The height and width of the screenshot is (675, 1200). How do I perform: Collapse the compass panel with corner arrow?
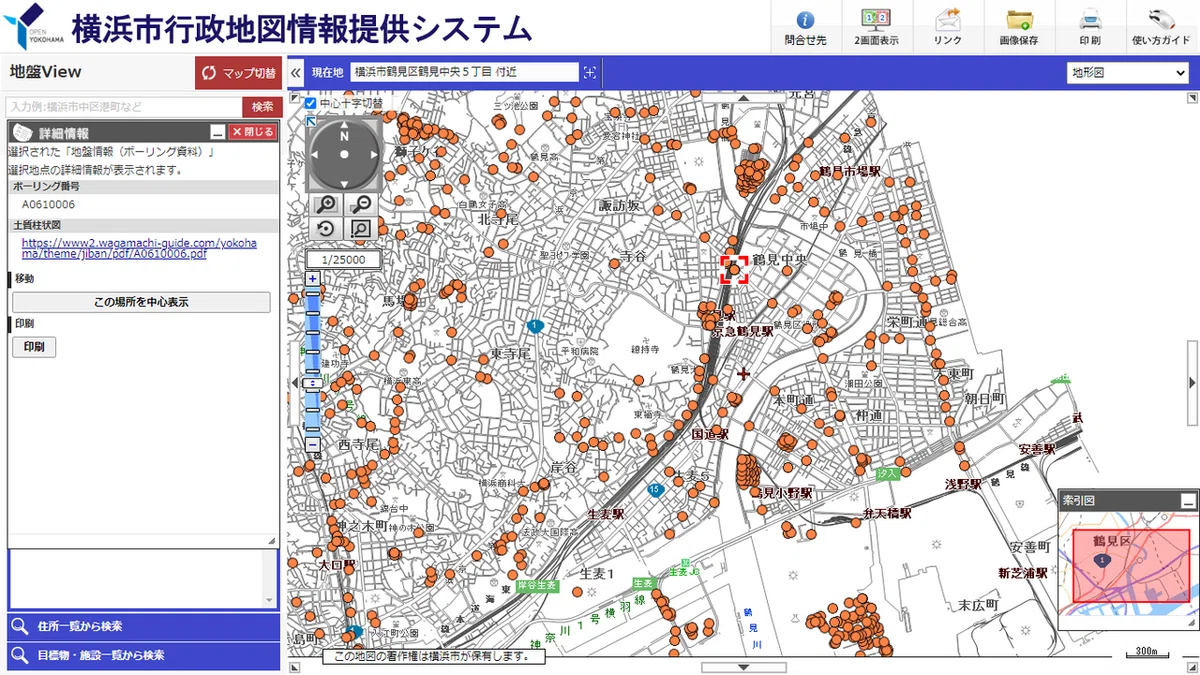[311, 121]
